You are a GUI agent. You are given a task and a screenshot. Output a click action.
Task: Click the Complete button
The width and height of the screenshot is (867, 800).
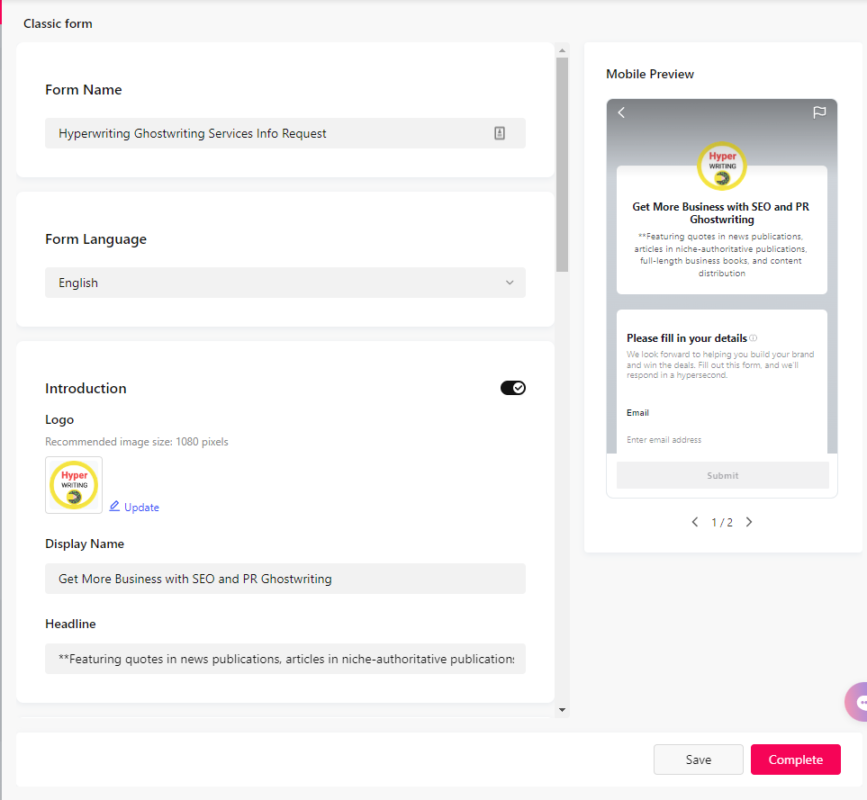[x=796, y=760]
